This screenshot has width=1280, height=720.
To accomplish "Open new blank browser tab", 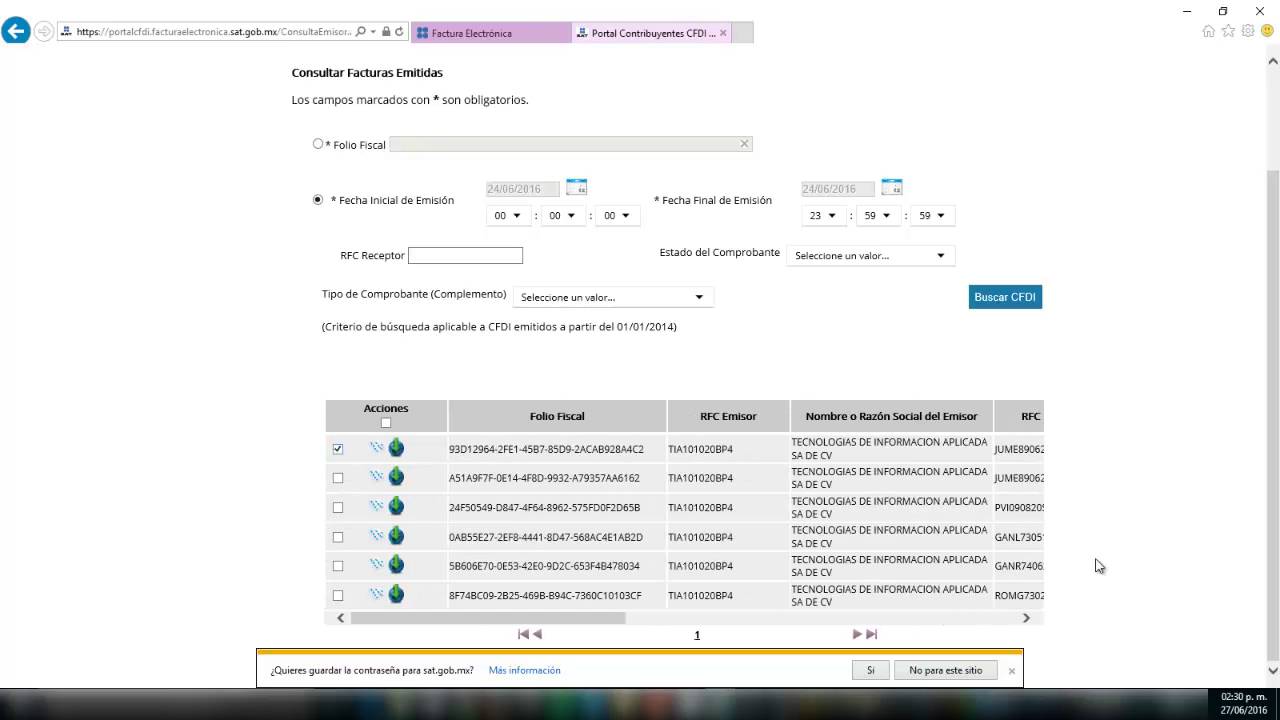I will 743,33.
